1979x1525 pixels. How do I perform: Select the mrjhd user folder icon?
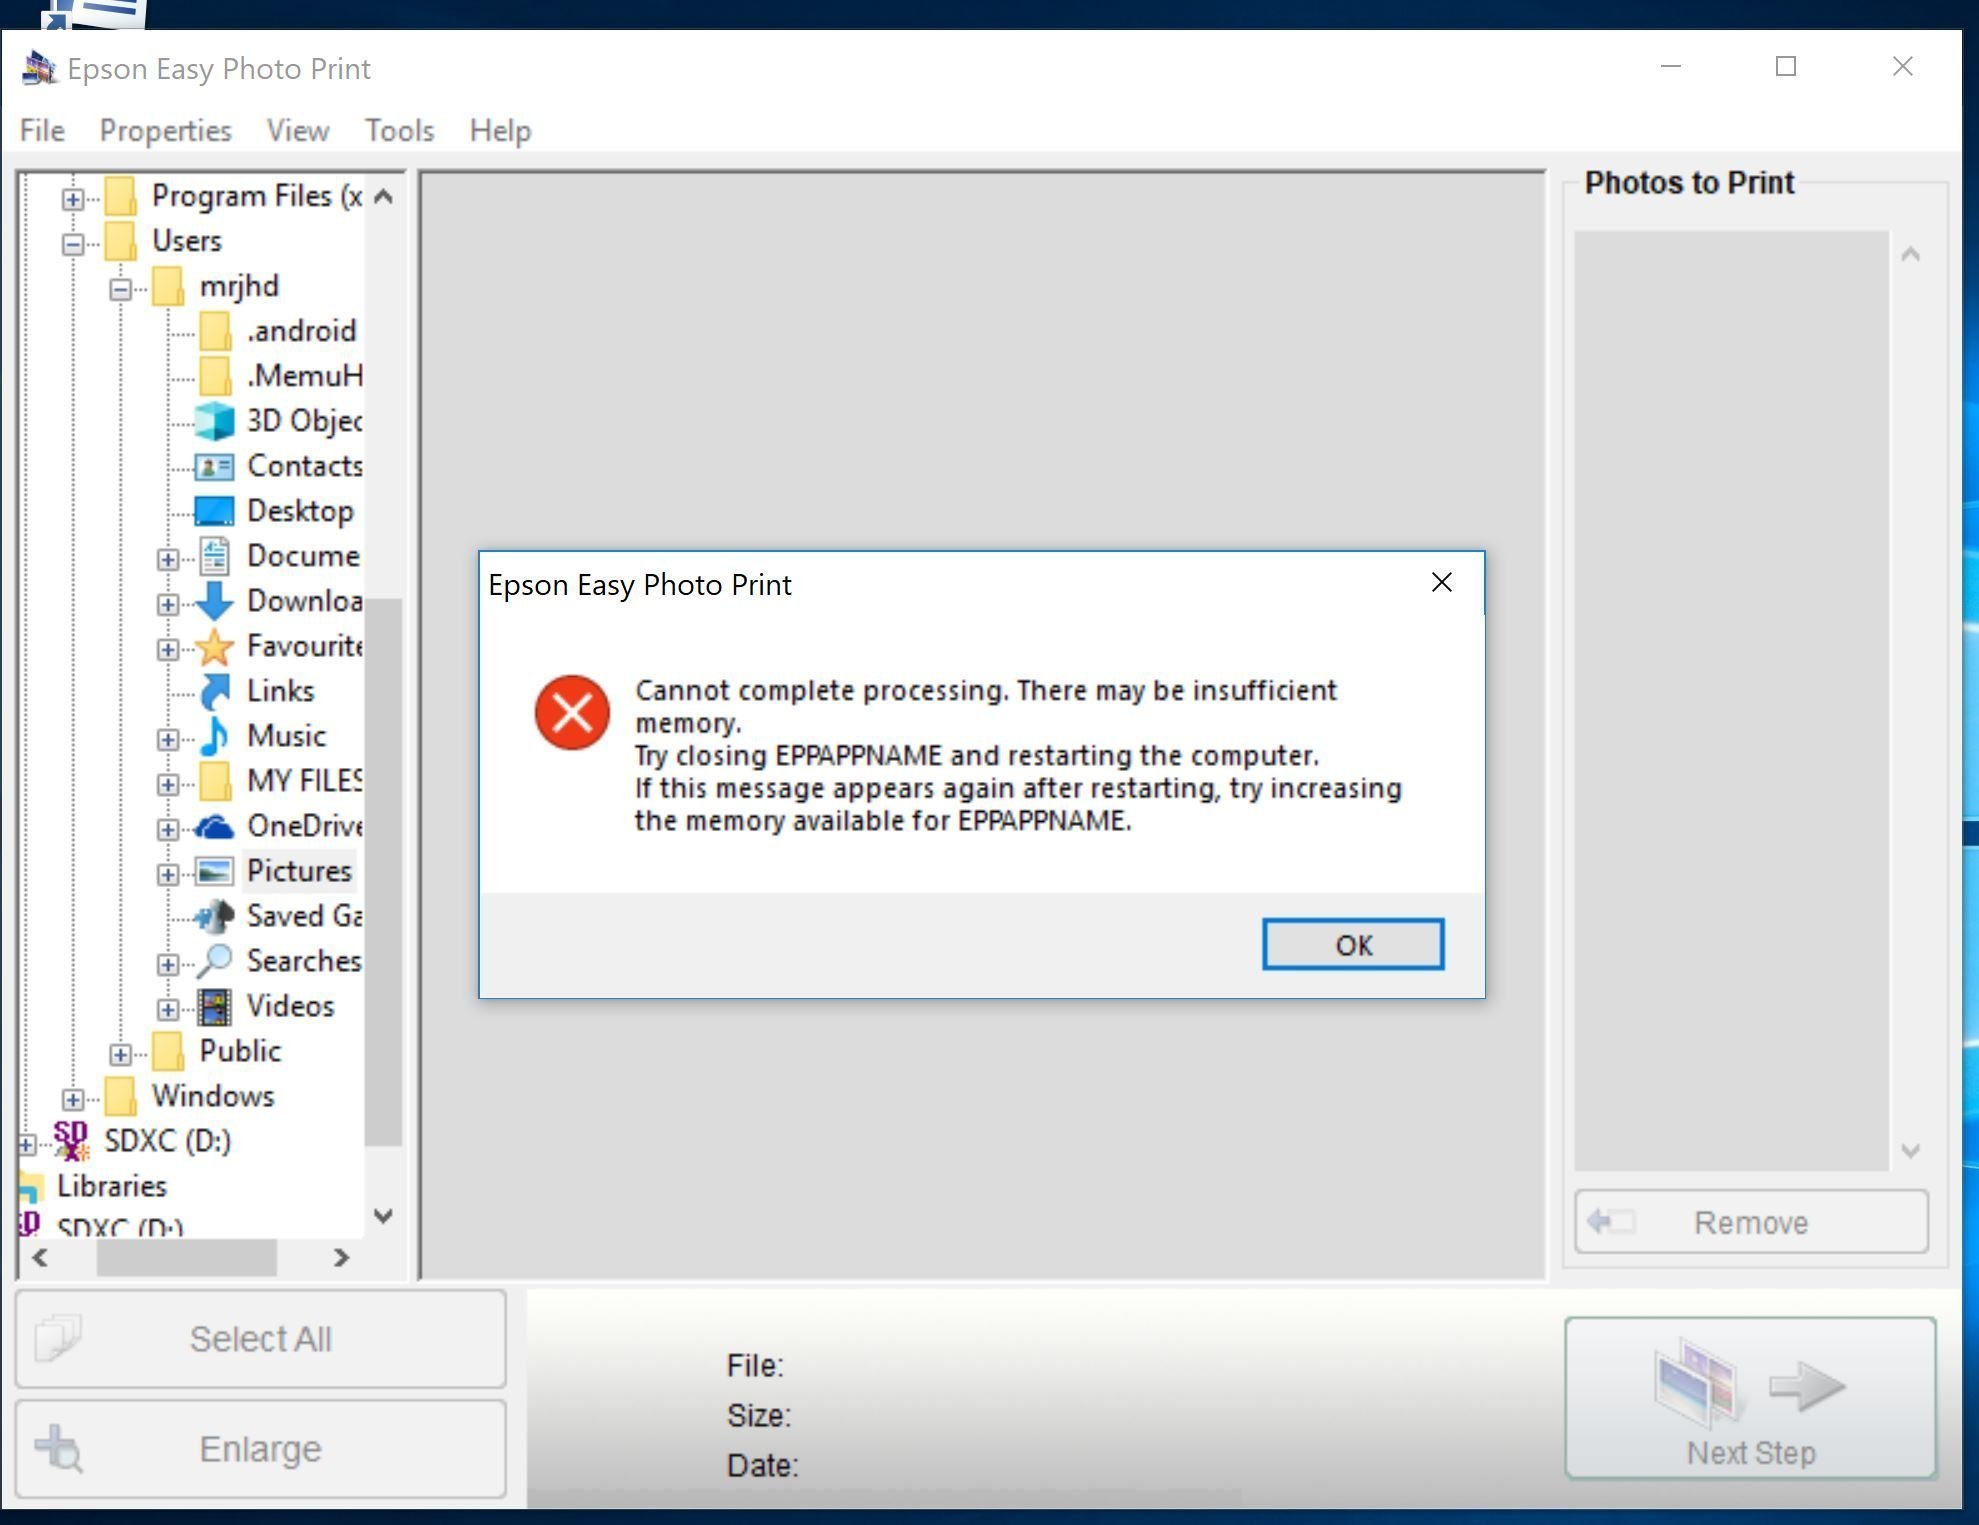167,286
